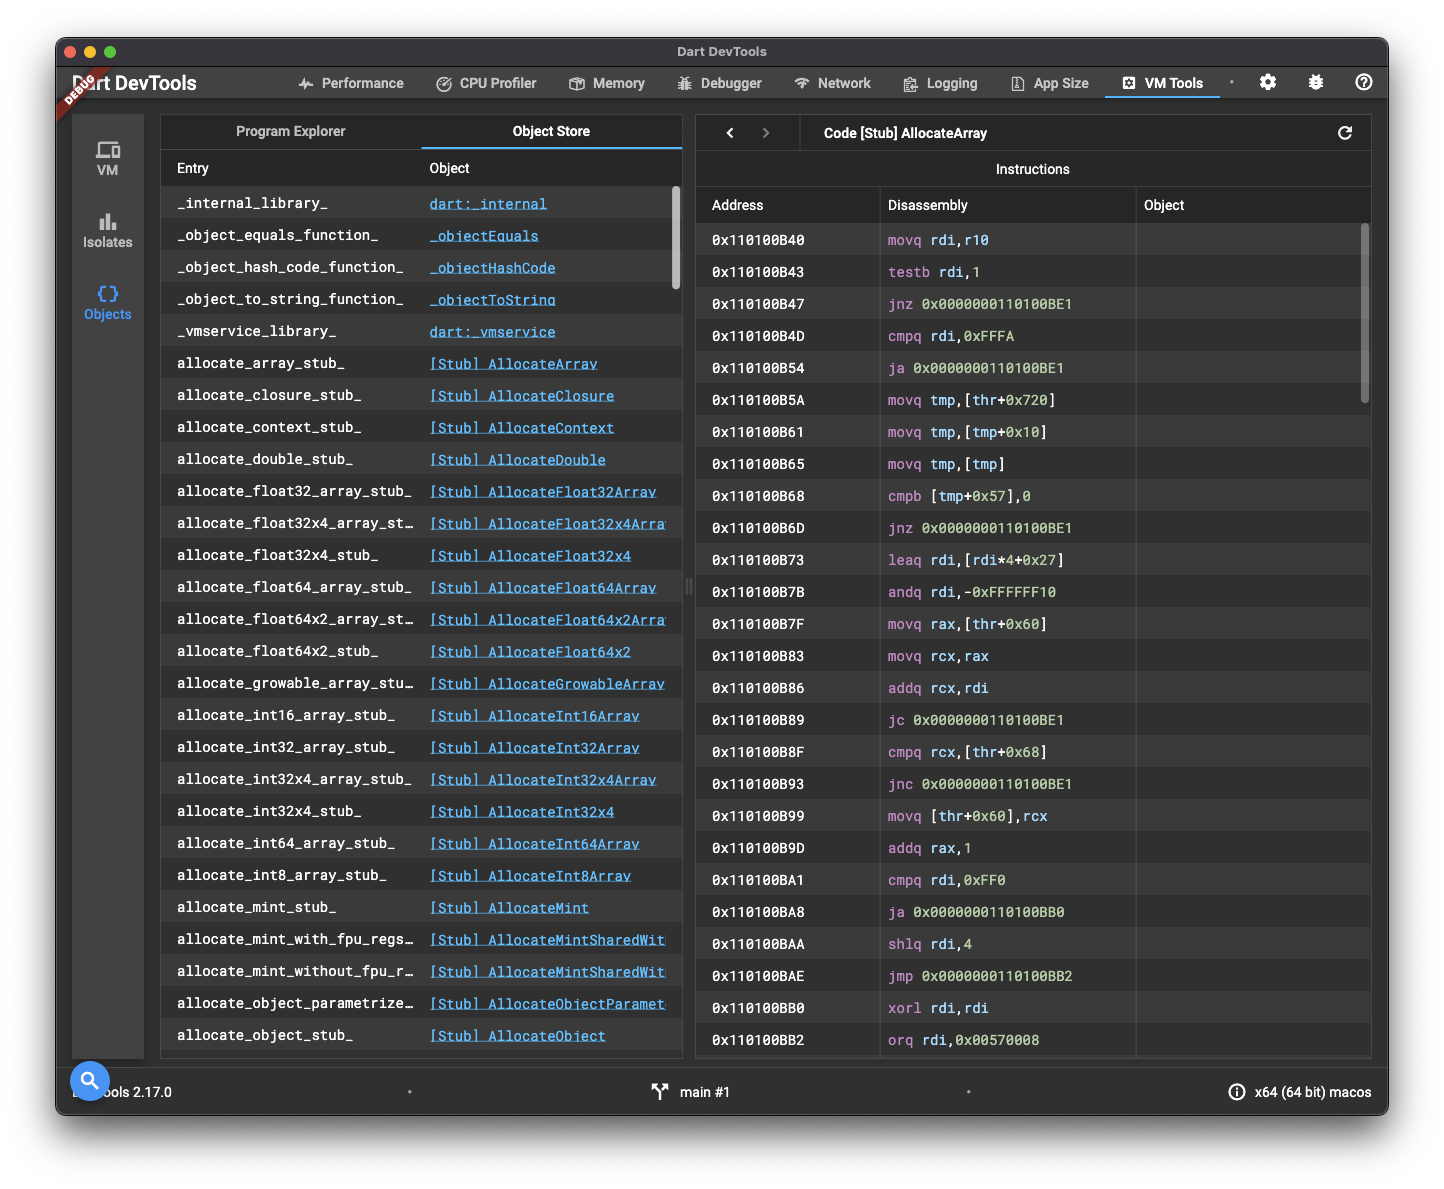Image resolution: width=1444 pixels, height=1189 pixels.
Task: Go back with the left chevron
Action: tap(730, 133)
